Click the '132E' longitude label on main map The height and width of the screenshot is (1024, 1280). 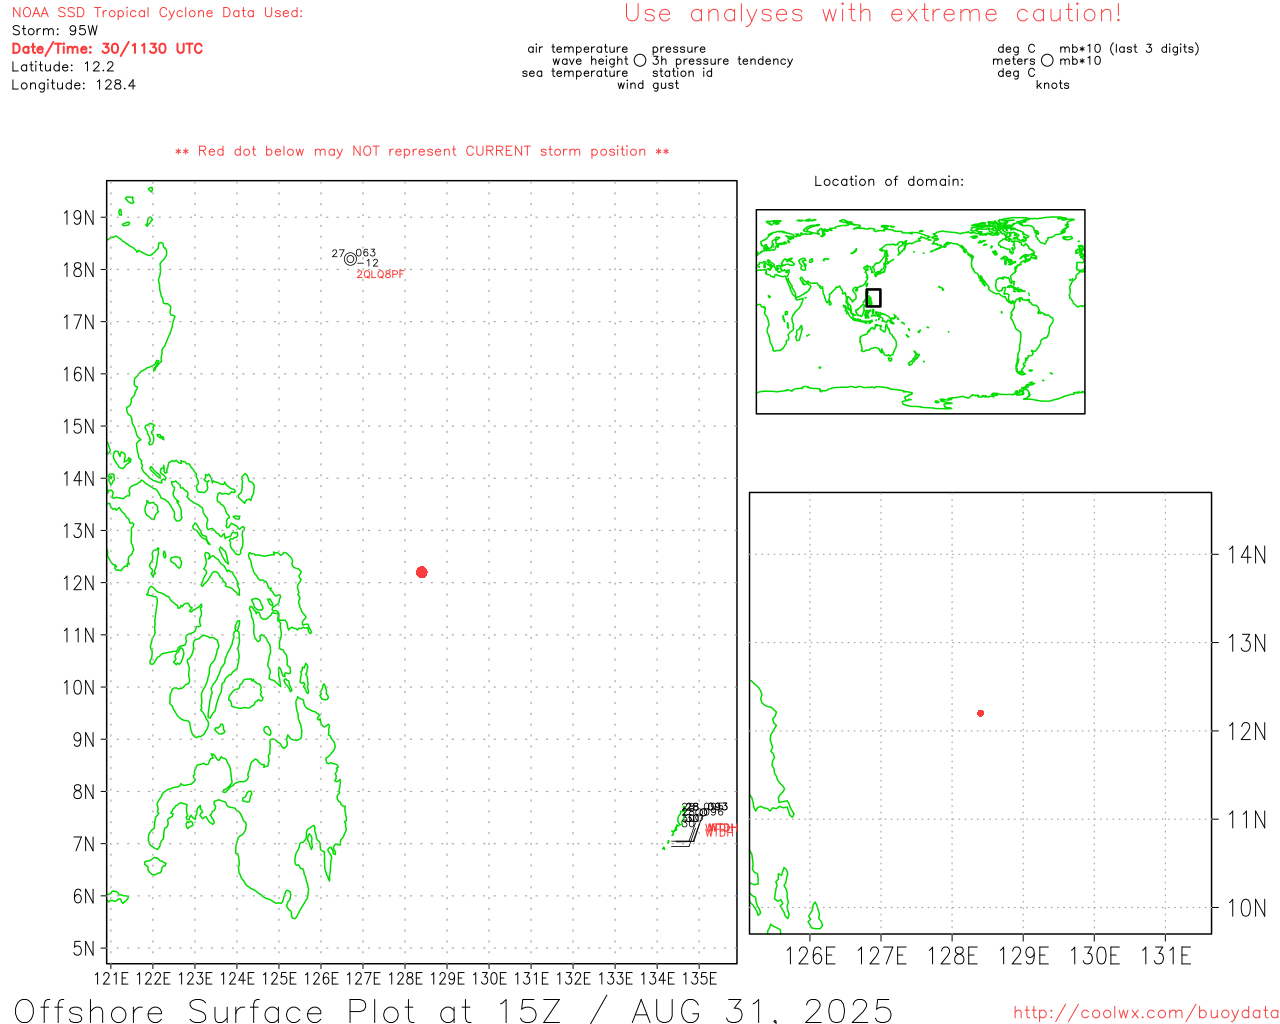pyautogui.click(x=573, y=978)
